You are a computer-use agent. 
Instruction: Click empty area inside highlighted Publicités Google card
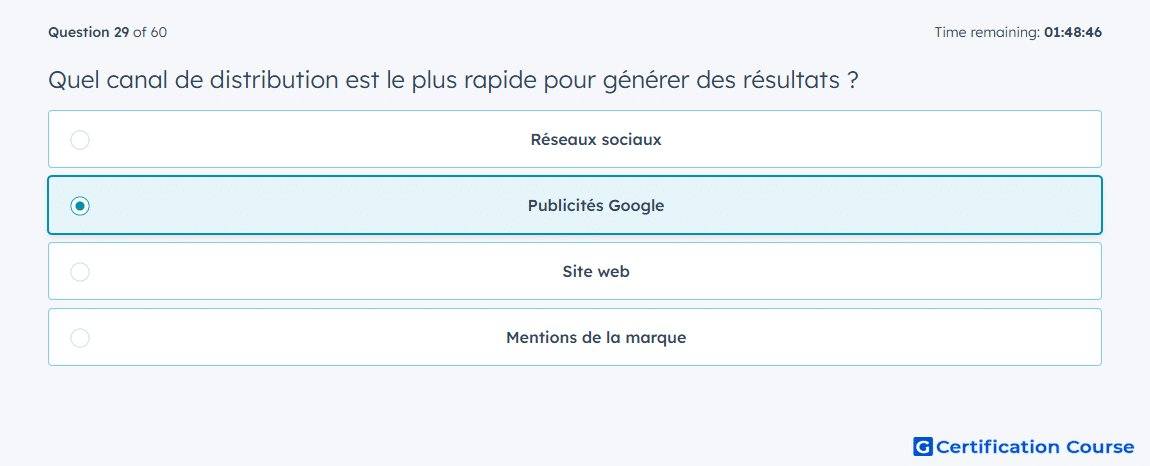(x=880, y=206)
